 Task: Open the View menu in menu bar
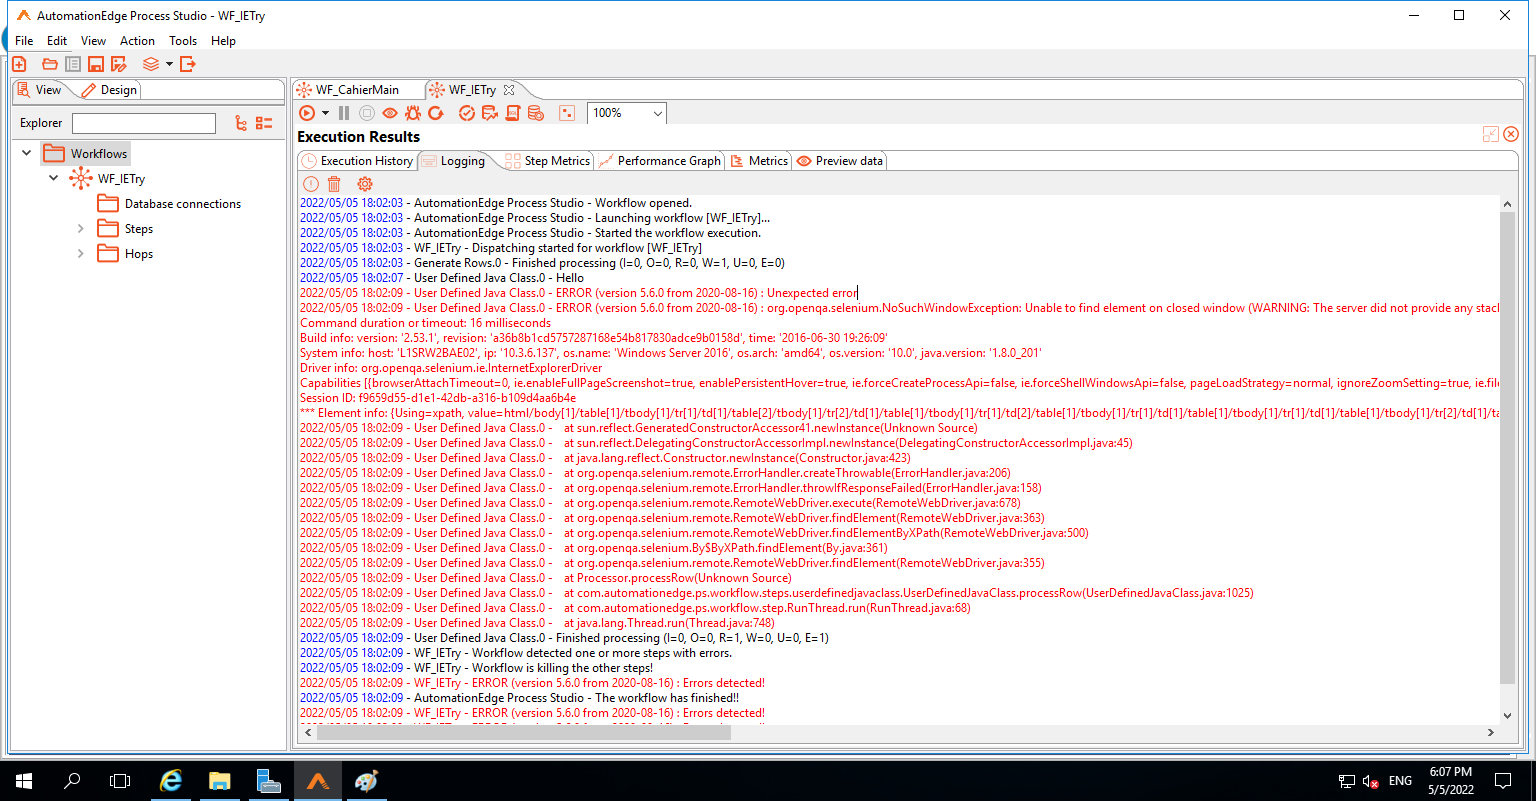coord(94,41)
